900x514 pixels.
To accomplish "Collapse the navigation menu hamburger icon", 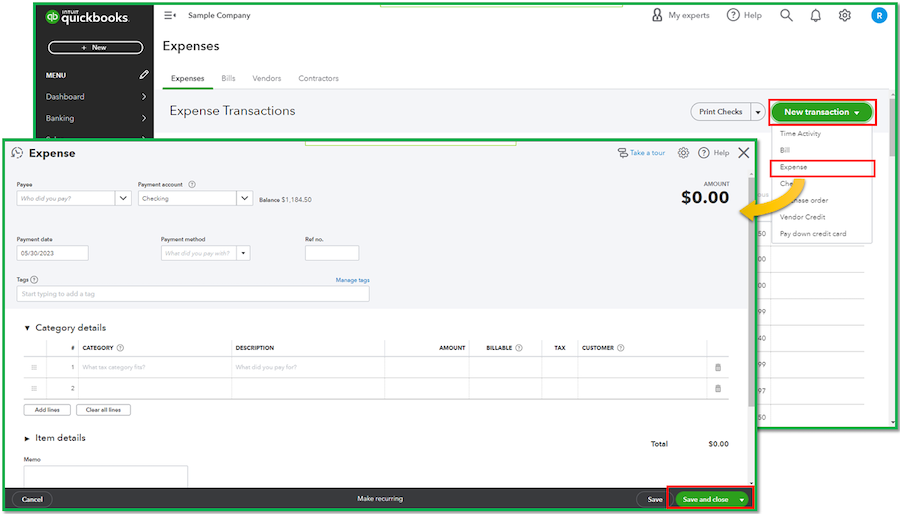I will 170,15.
